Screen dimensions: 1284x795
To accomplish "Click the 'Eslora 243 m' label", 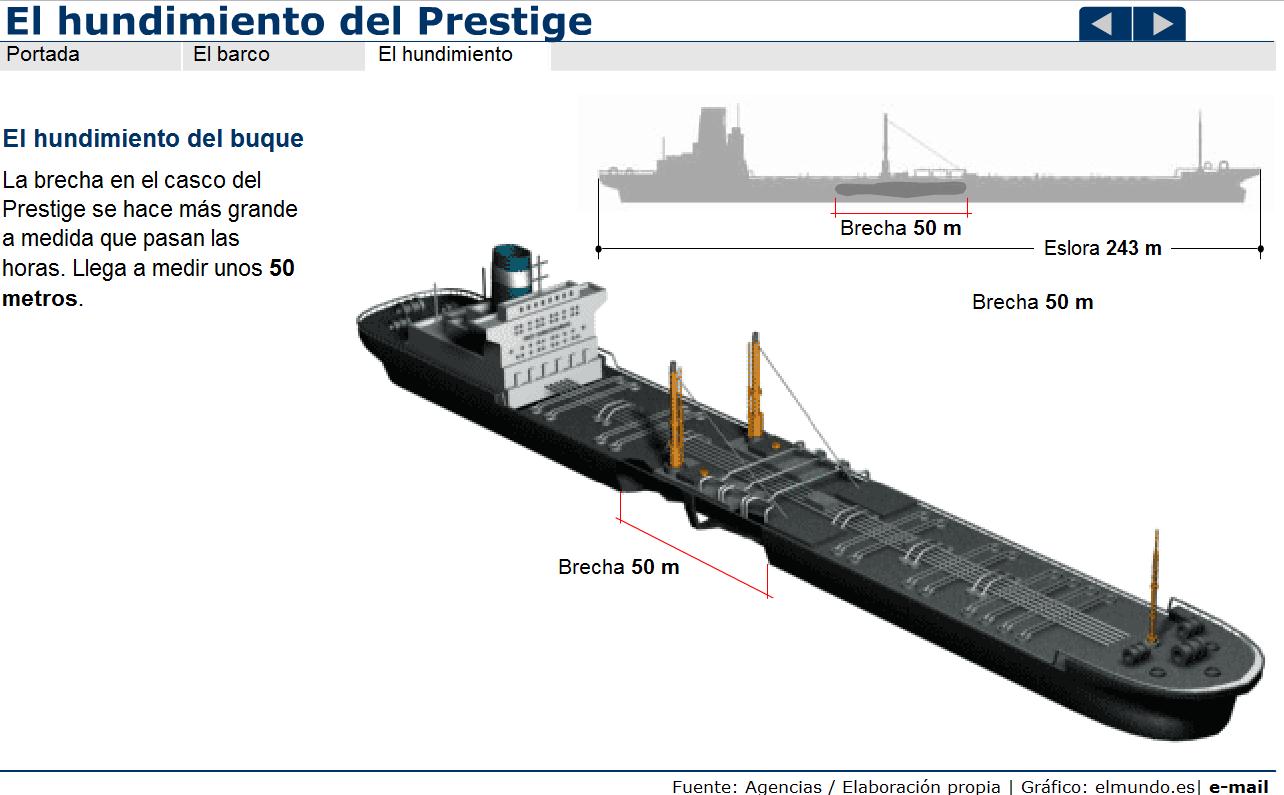I will coord(1102,248).
